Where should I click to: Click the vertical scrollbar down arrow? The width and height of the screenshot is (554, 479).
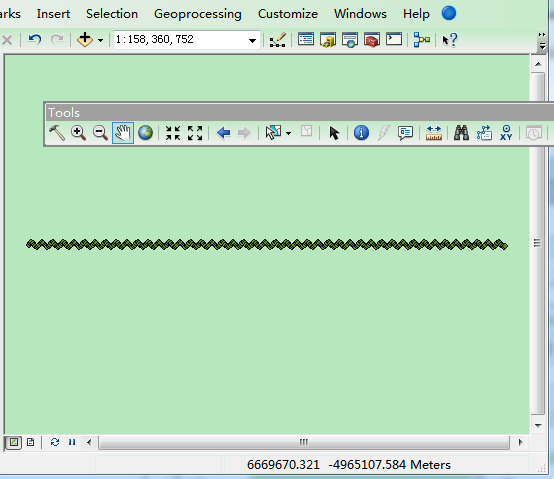click(538, 426)
